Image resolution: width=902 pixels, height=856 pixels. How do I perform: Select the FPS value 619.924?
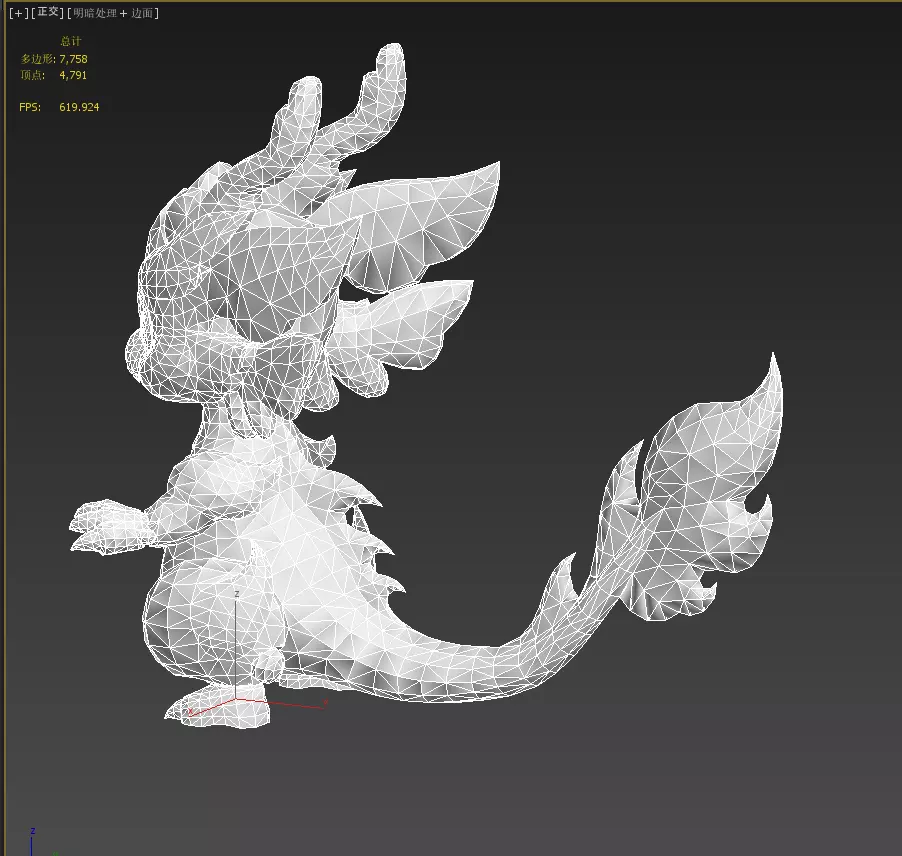pos(79,107)
